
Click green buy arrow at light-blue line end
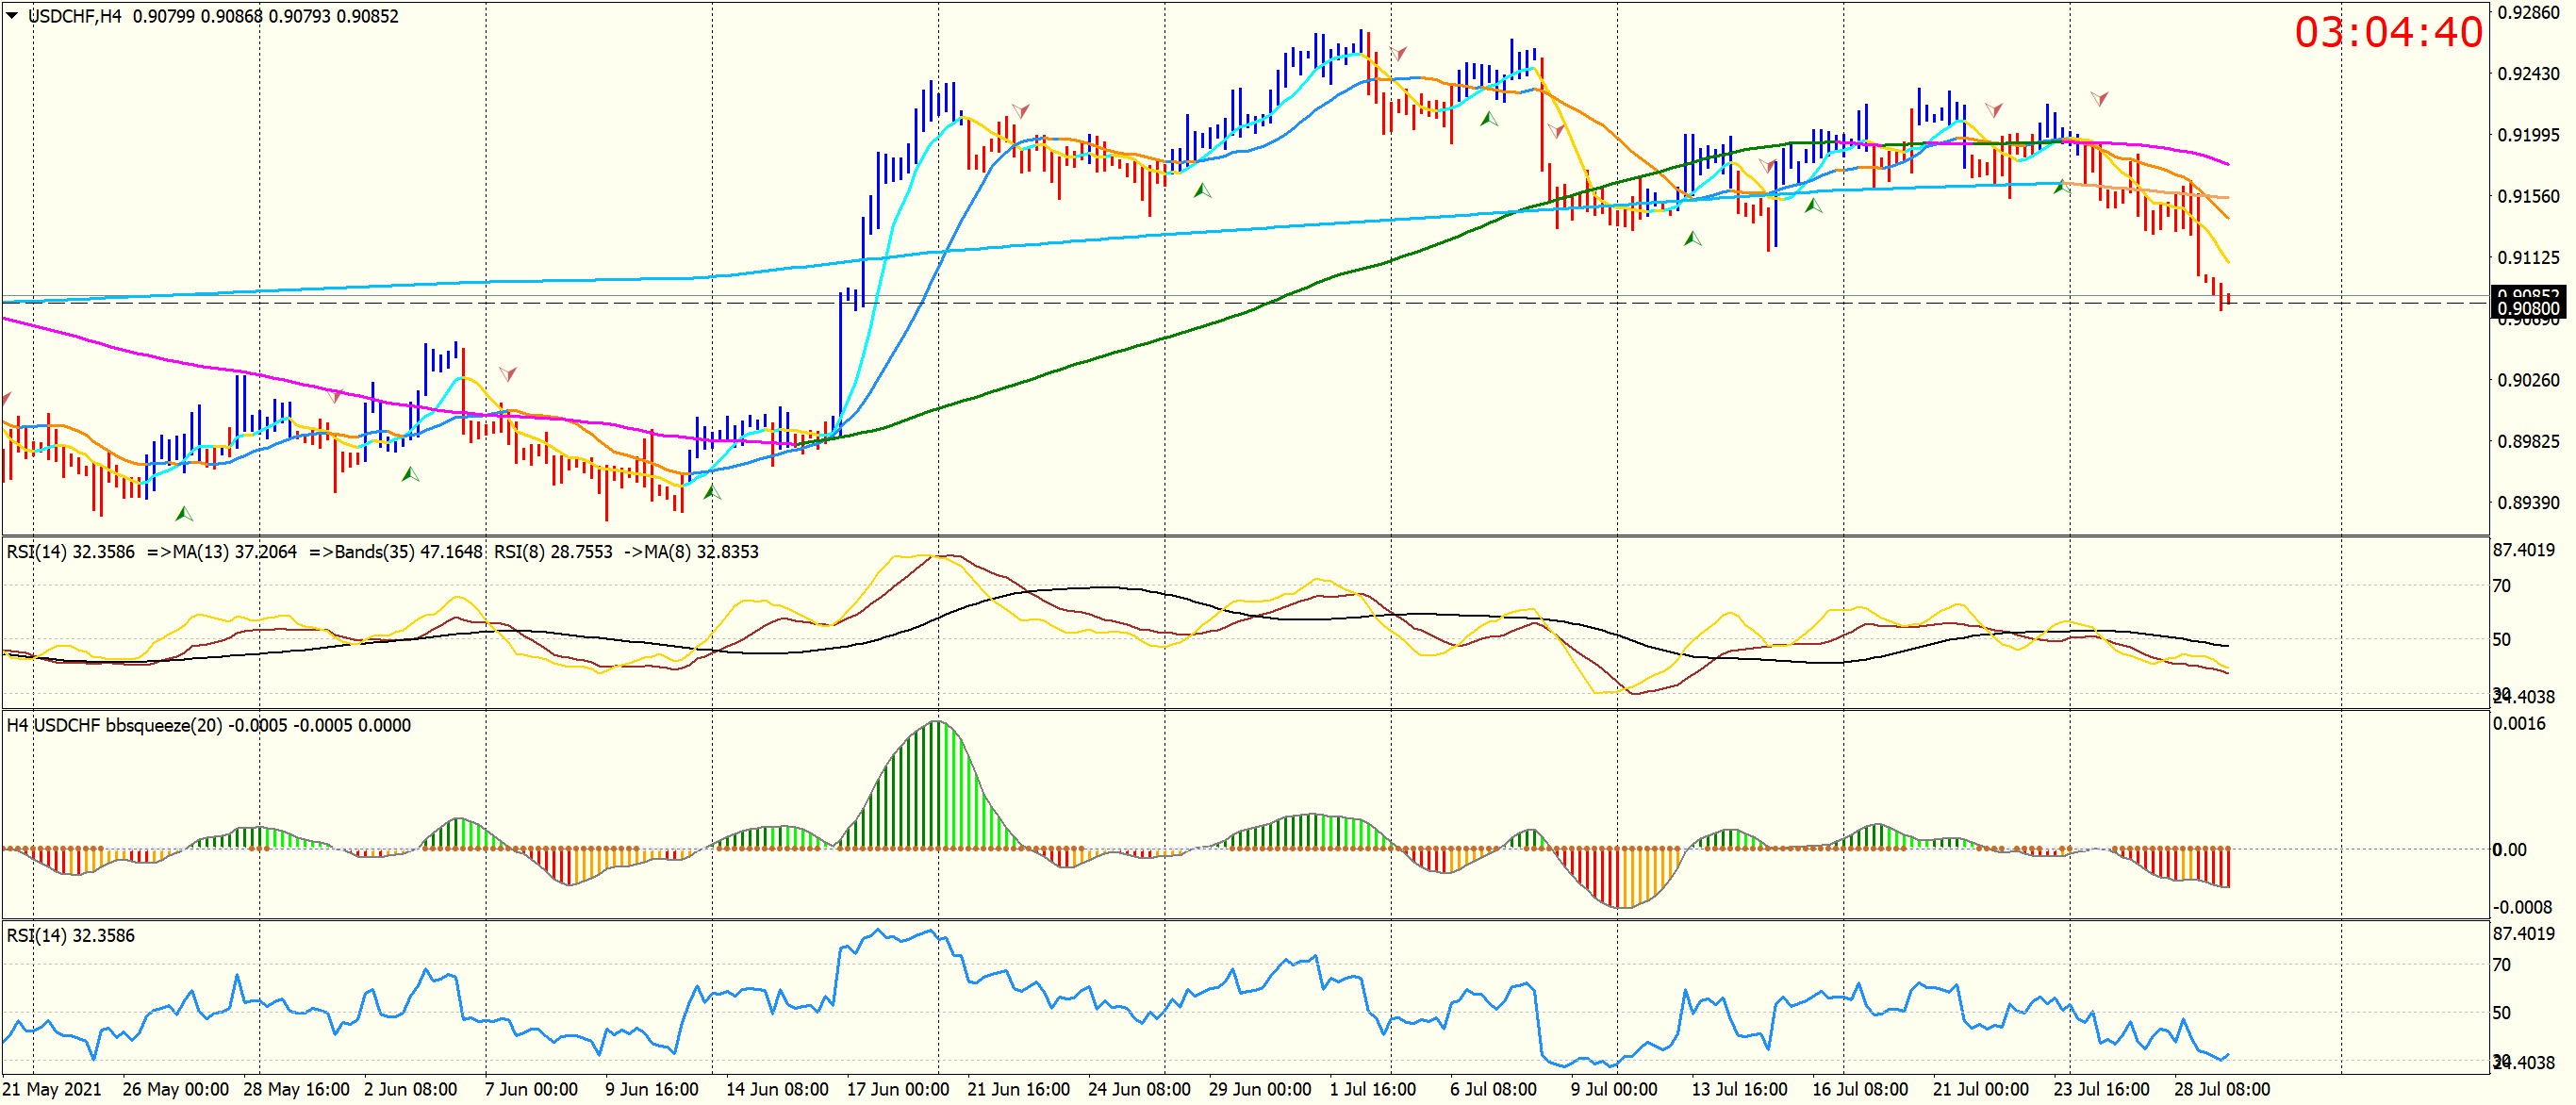(2060, 187)
